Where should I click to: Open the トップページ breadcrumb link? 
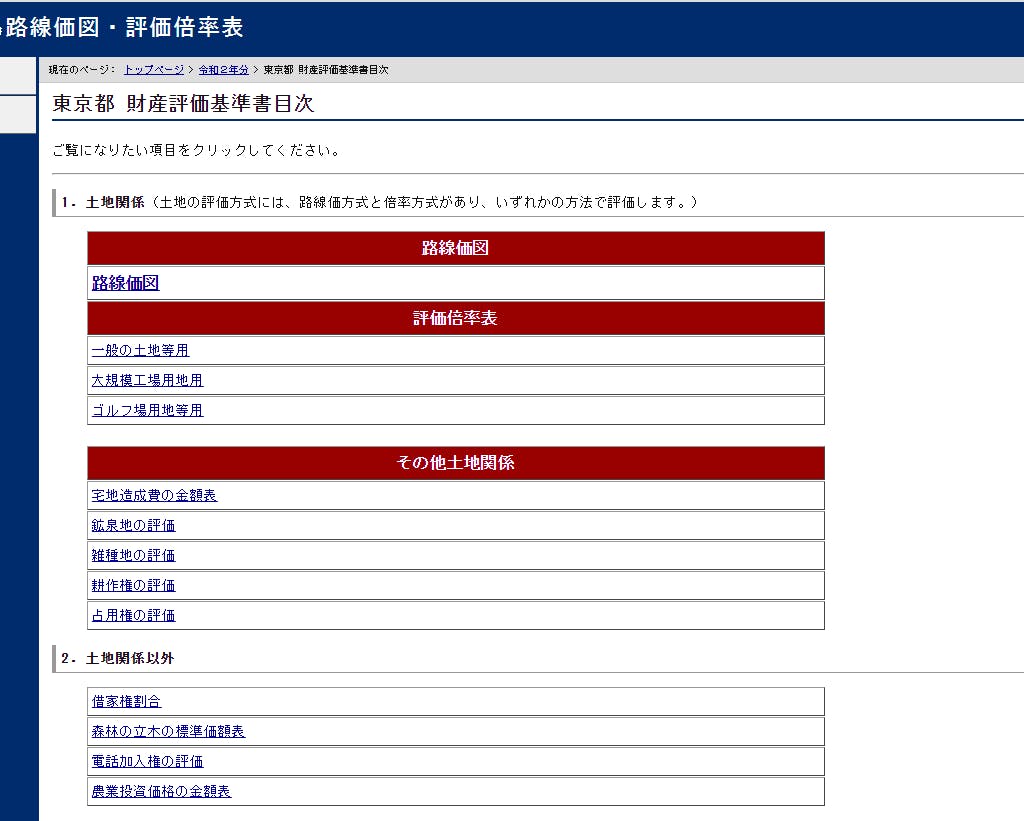click(153, 70)
